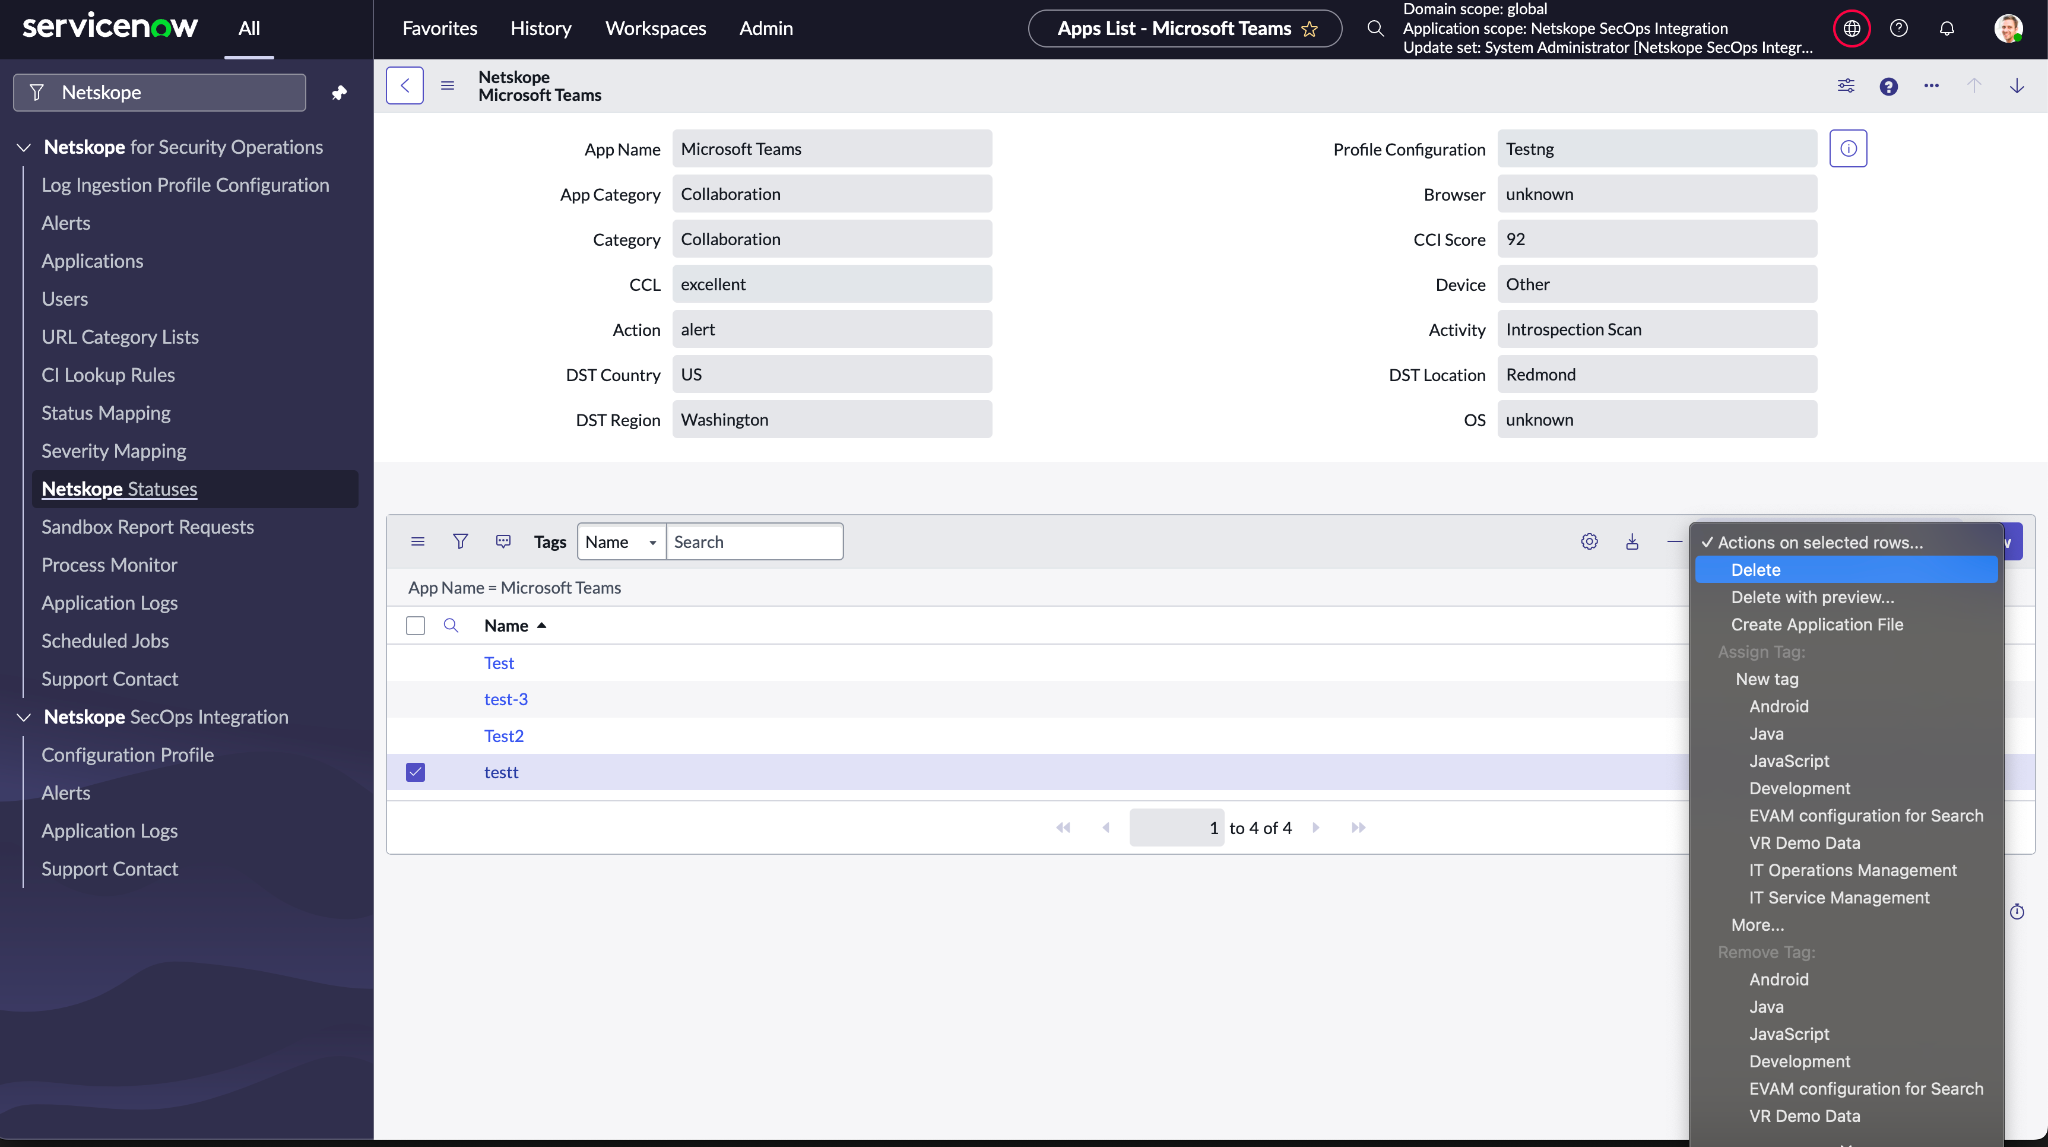2048x1147 pixels.
Task: Open the related list hamburger menu
Action: coord(418,541)
